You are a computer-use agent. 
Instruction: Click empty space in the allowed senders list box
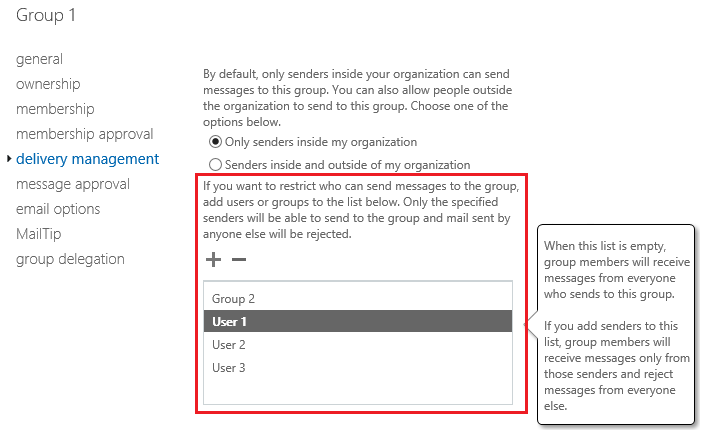click(x=358, y=392)
